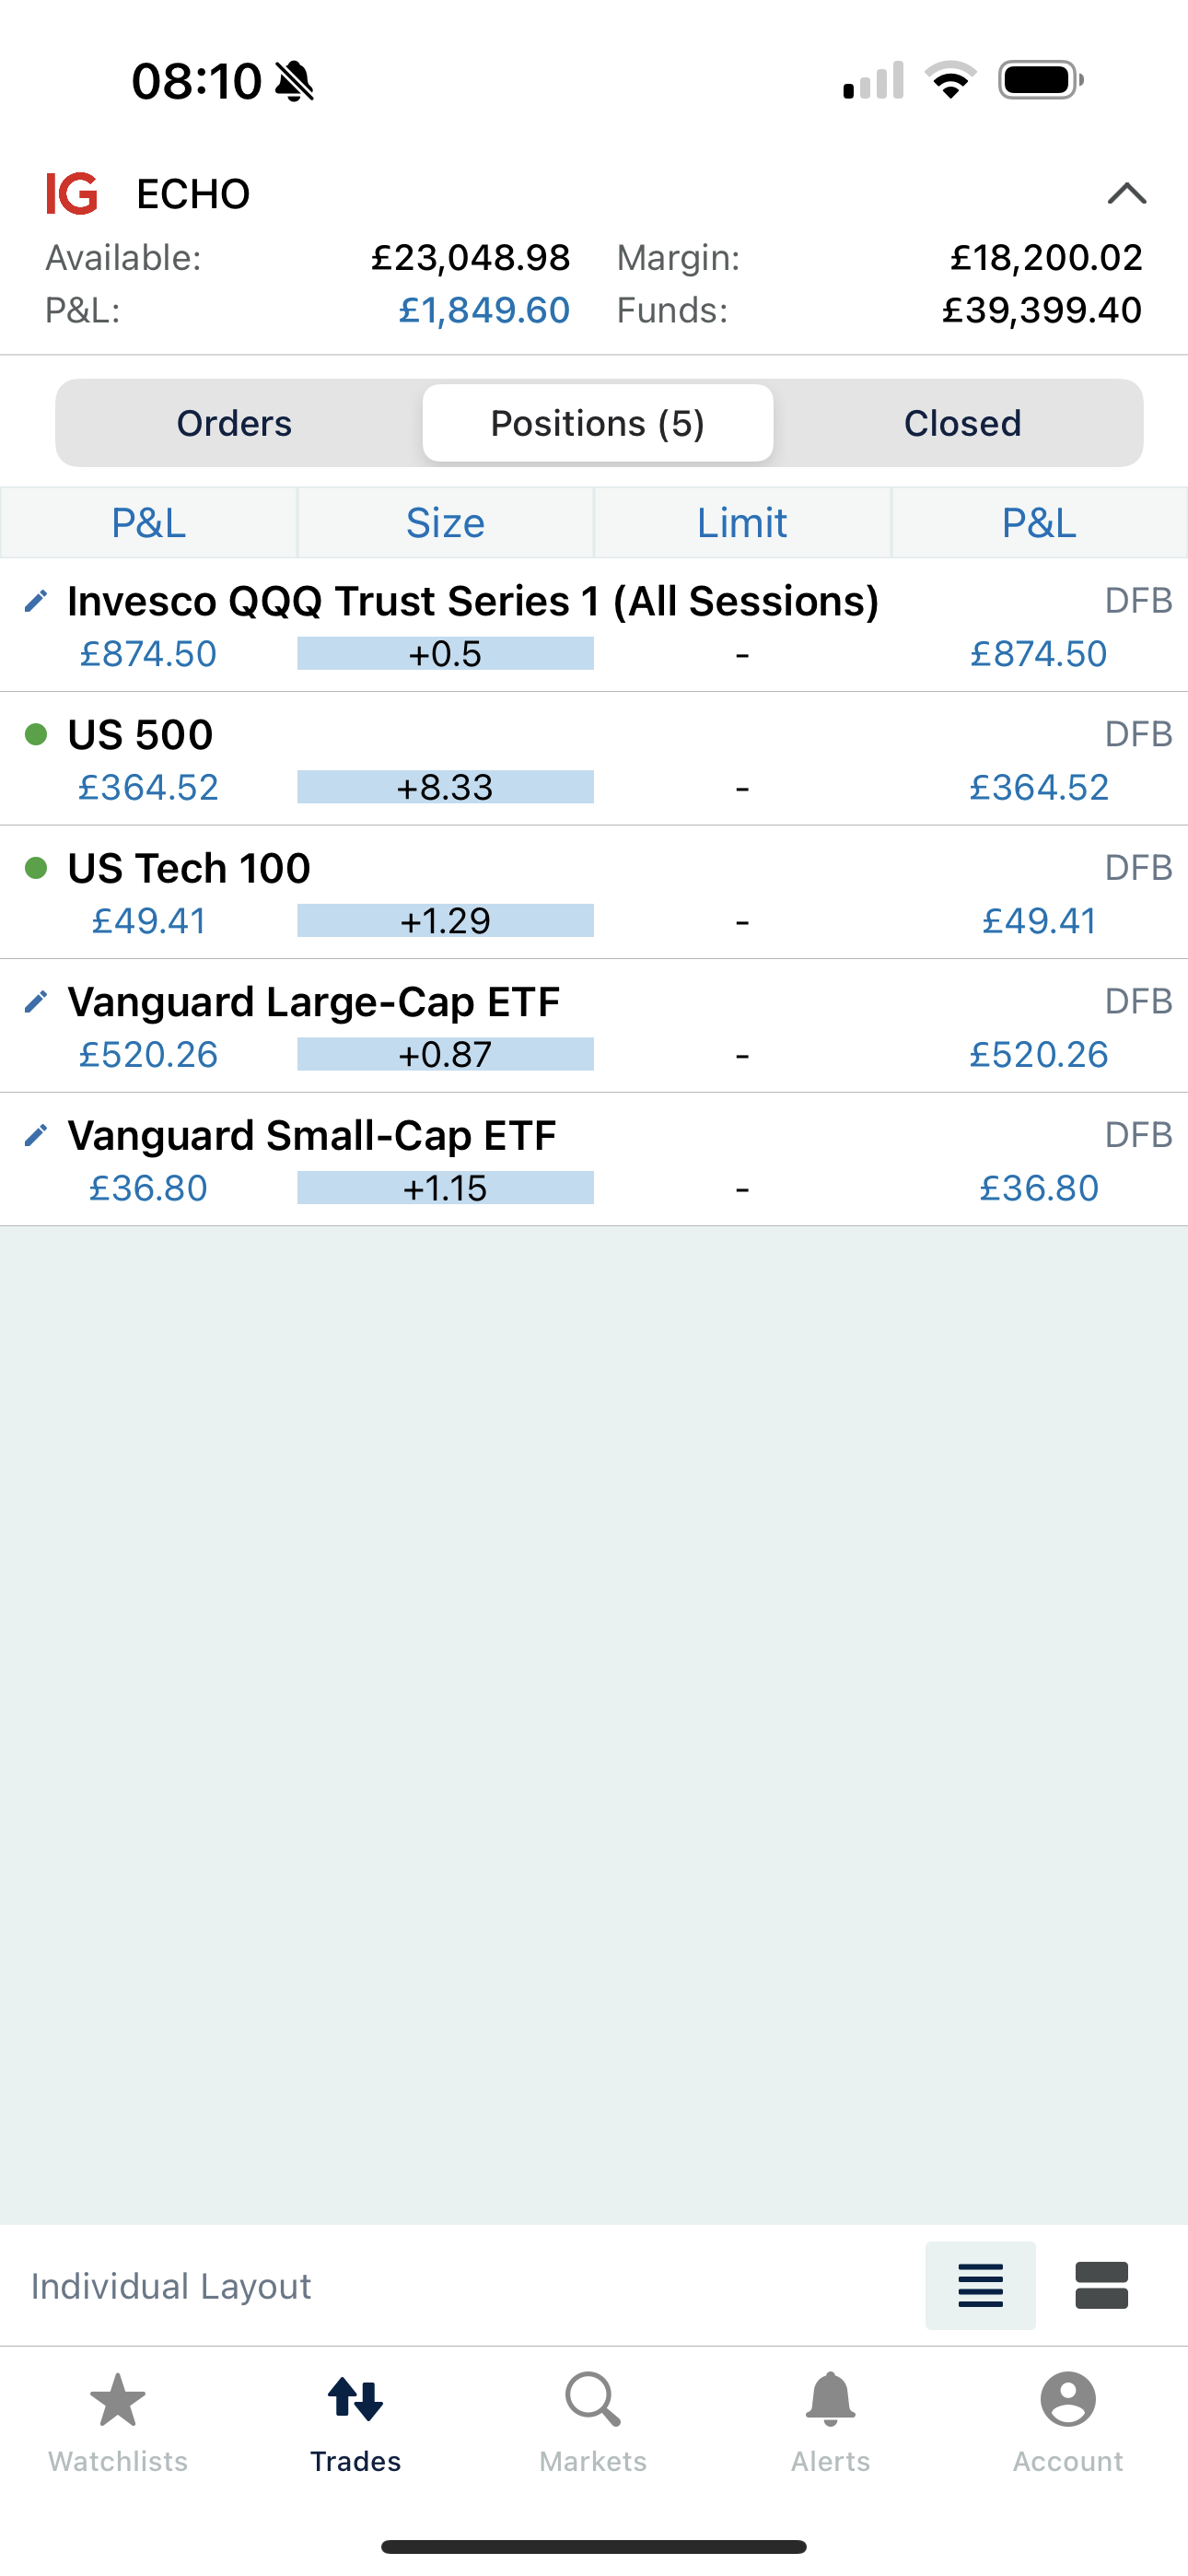Switch to the Closed tab

(x=962, y=423)
